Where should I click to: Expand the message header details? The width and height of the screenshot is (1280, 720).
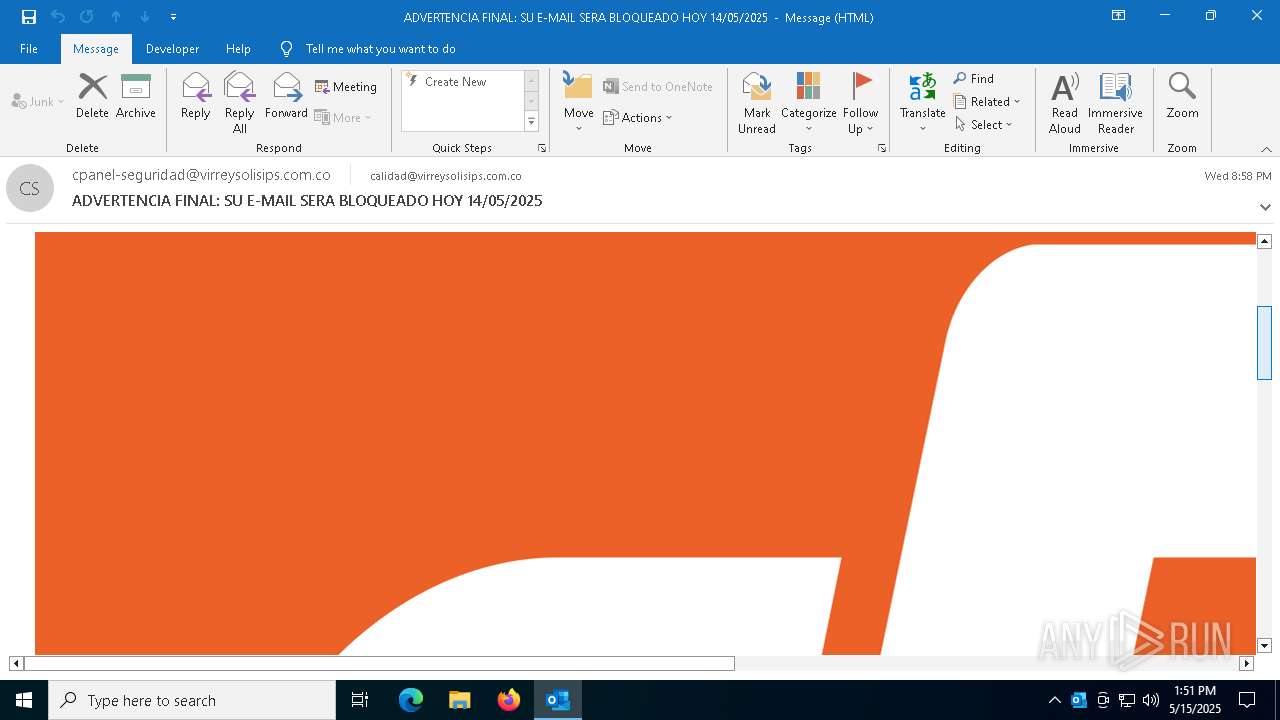pyautogui.click(x=1265, y=207)
